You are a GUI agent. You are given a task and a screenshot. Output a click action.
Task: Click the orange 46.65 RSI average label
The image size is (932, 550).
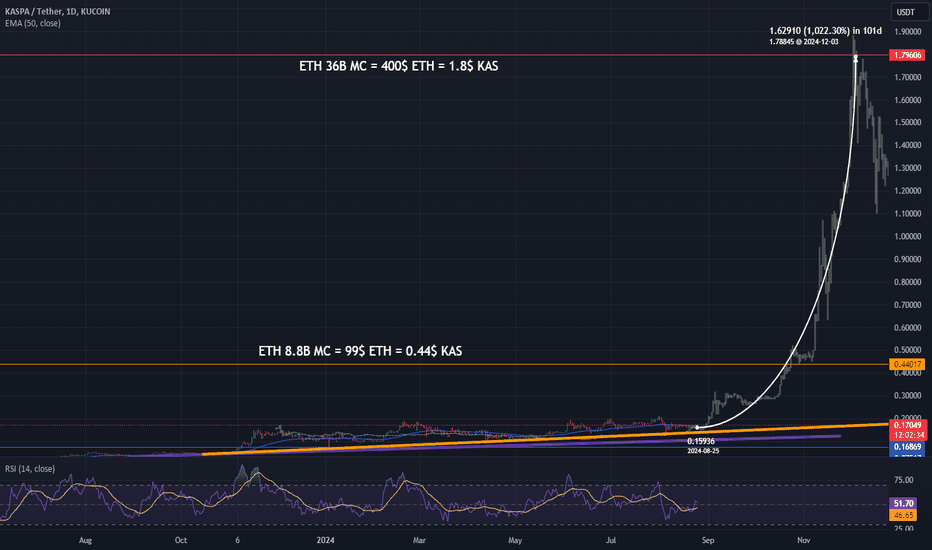click(x=903, y=515)
